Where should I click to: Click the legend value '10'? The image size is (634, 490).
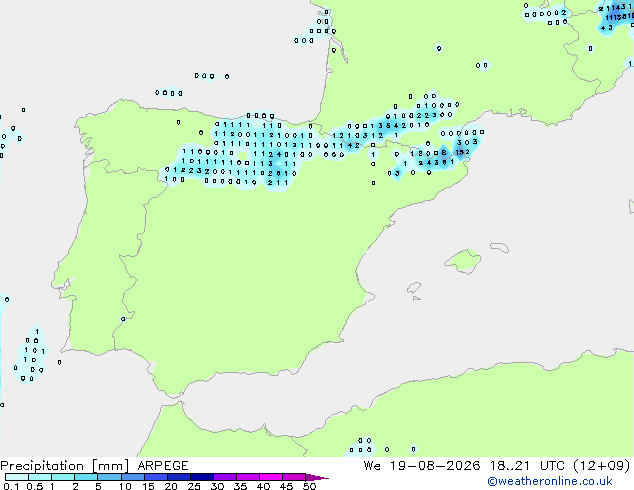tap(125, 486)
